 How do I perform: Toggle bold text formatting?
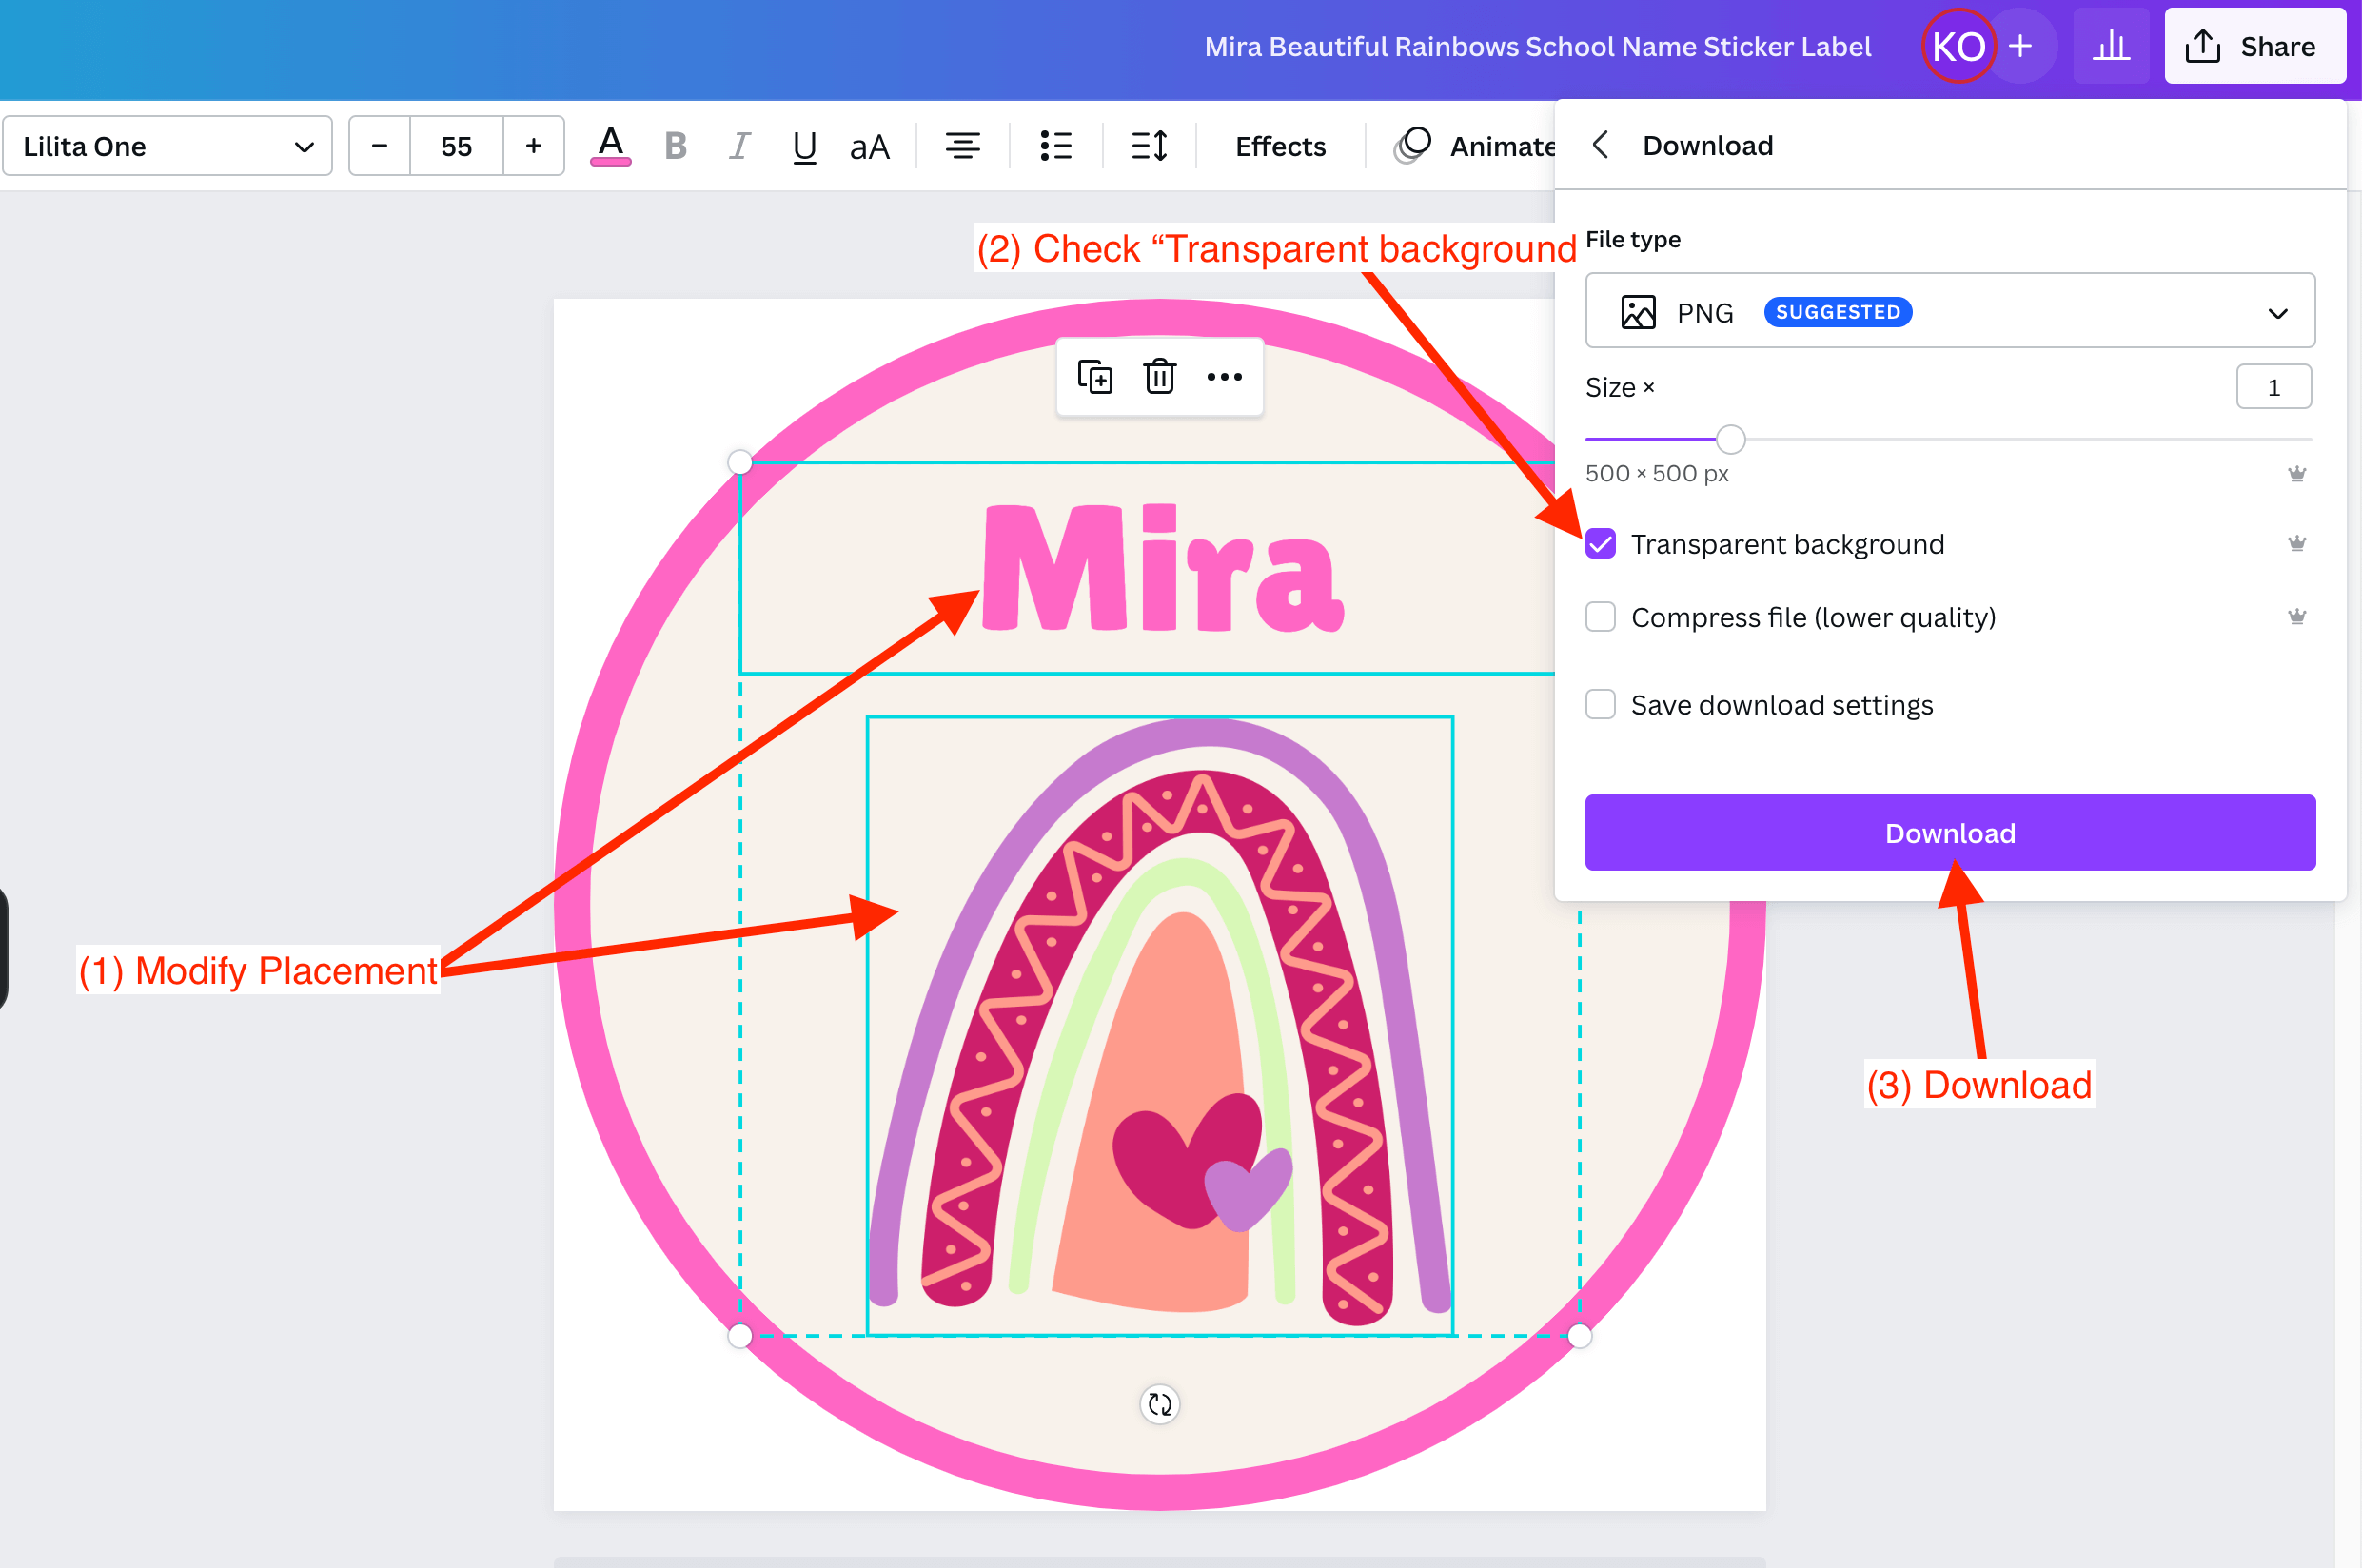675,147
